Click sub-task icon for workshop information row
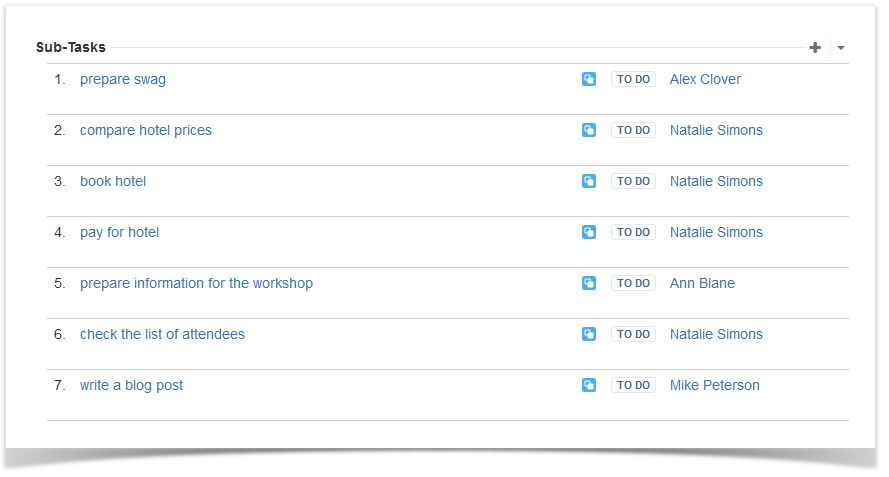Viewport: 889px width, 477px height. pos(589,284)
